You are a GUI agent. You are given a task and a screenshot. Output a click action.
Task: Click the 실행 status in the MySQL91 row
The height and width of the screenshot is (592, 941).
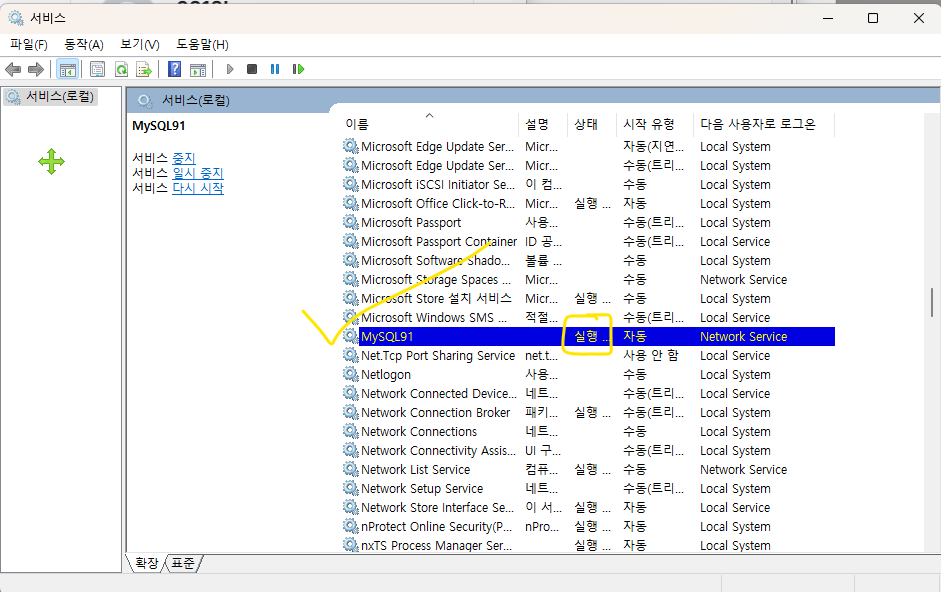pos(592,336)
